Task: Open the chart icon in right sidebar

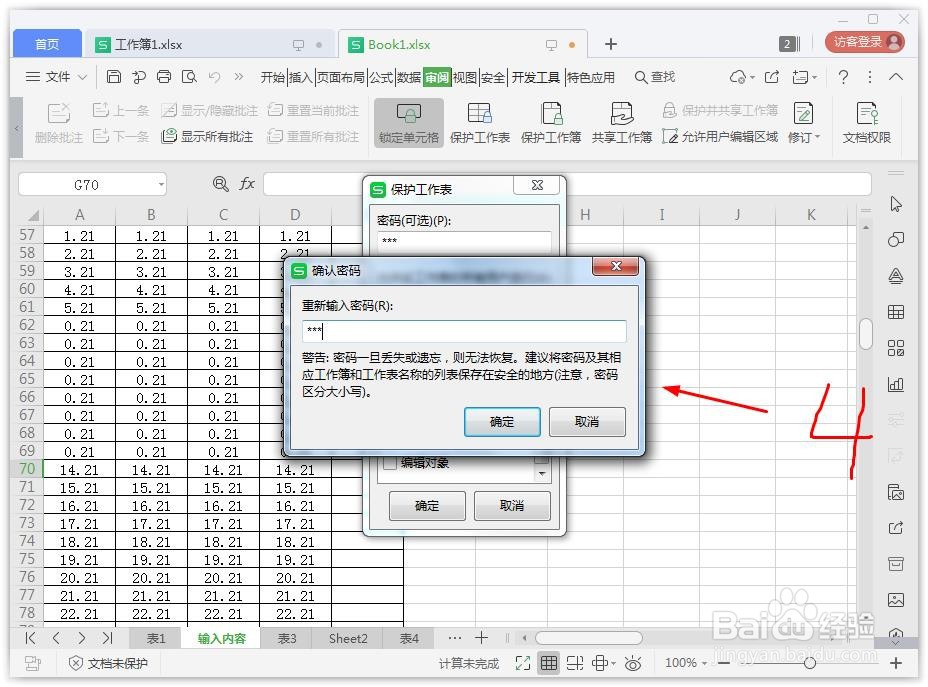Action: point(895,385)
